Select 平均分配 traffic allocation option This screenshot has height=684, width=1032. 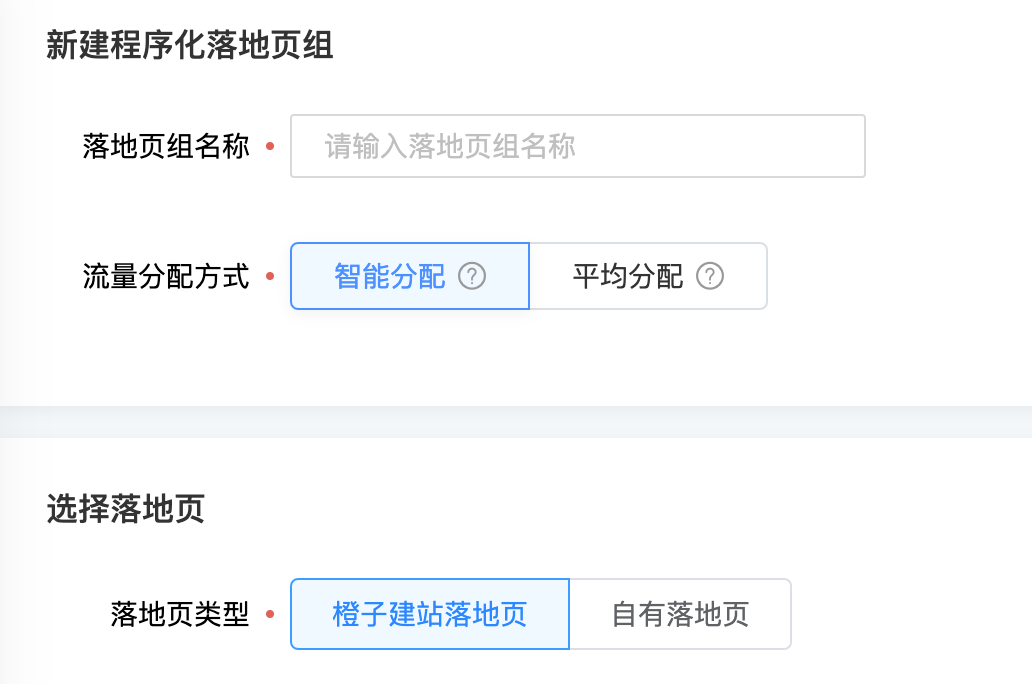point(647,276)
